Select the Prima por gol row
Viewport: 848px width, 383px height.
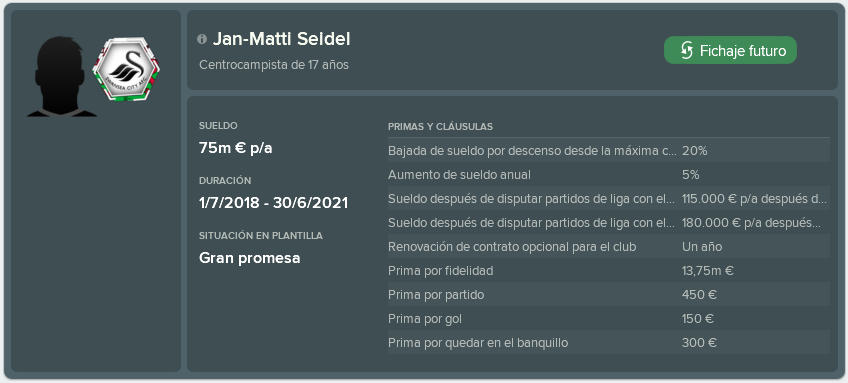coord(608,319)
